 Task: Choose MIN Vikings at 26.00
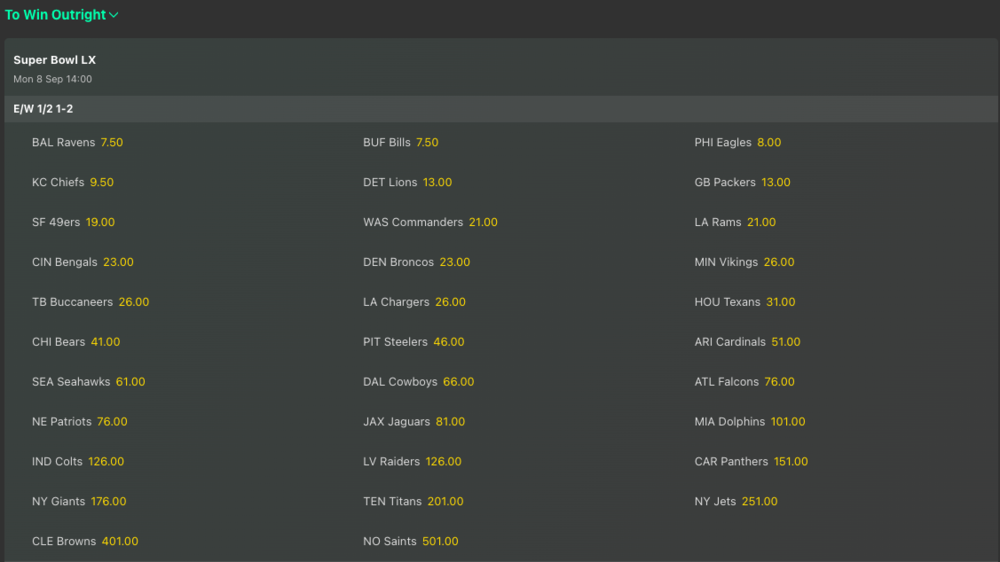[x=744, y=262]
